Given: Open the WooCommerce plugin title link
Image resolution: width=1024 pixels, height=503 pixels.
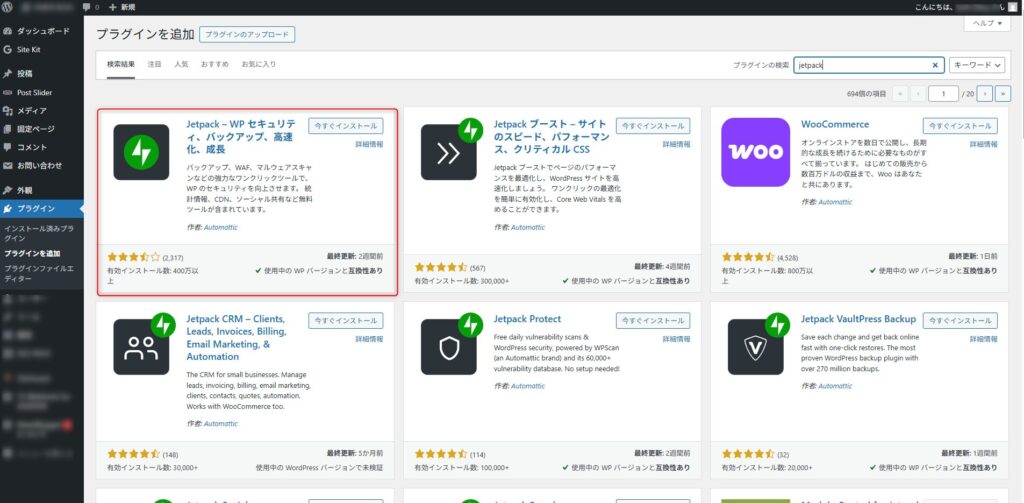Looking at the screenshot, I should [x=835, y=124].
